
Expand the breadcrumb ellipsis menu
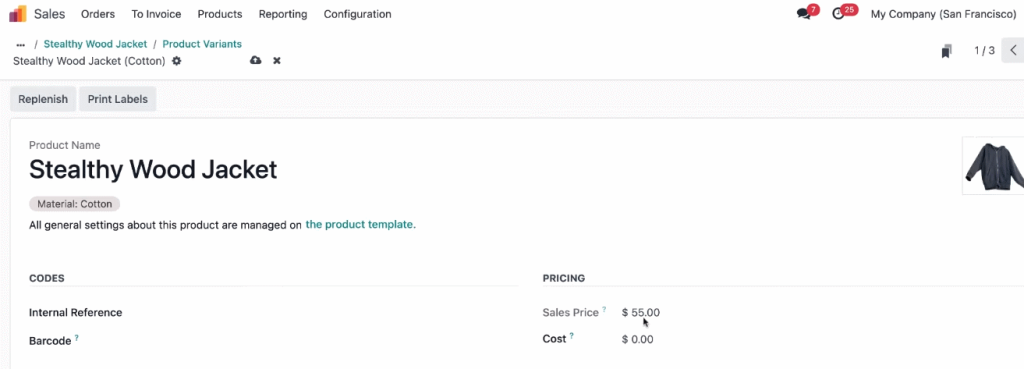pos(20,44)
